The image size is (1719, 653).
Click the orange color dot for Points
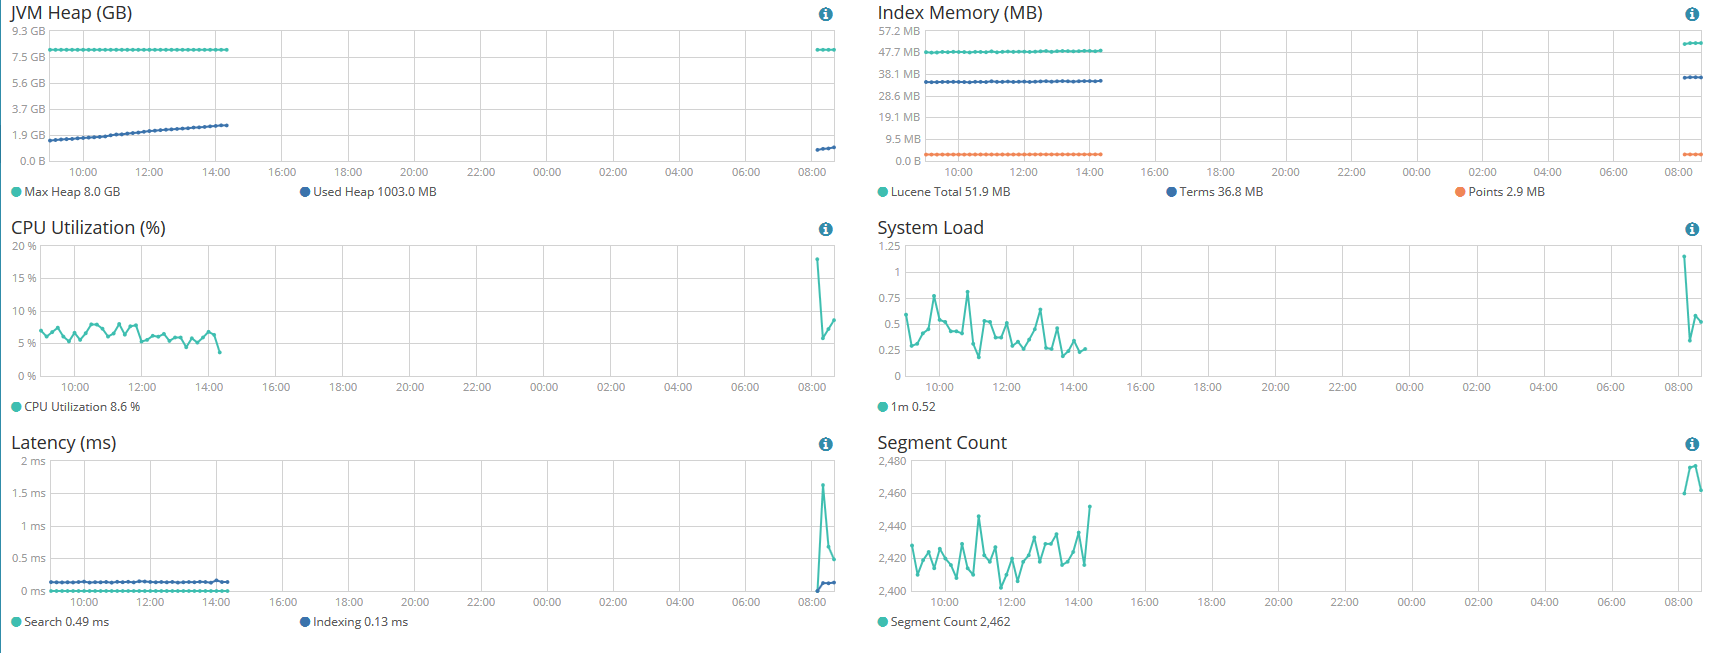pos(1460,192)
